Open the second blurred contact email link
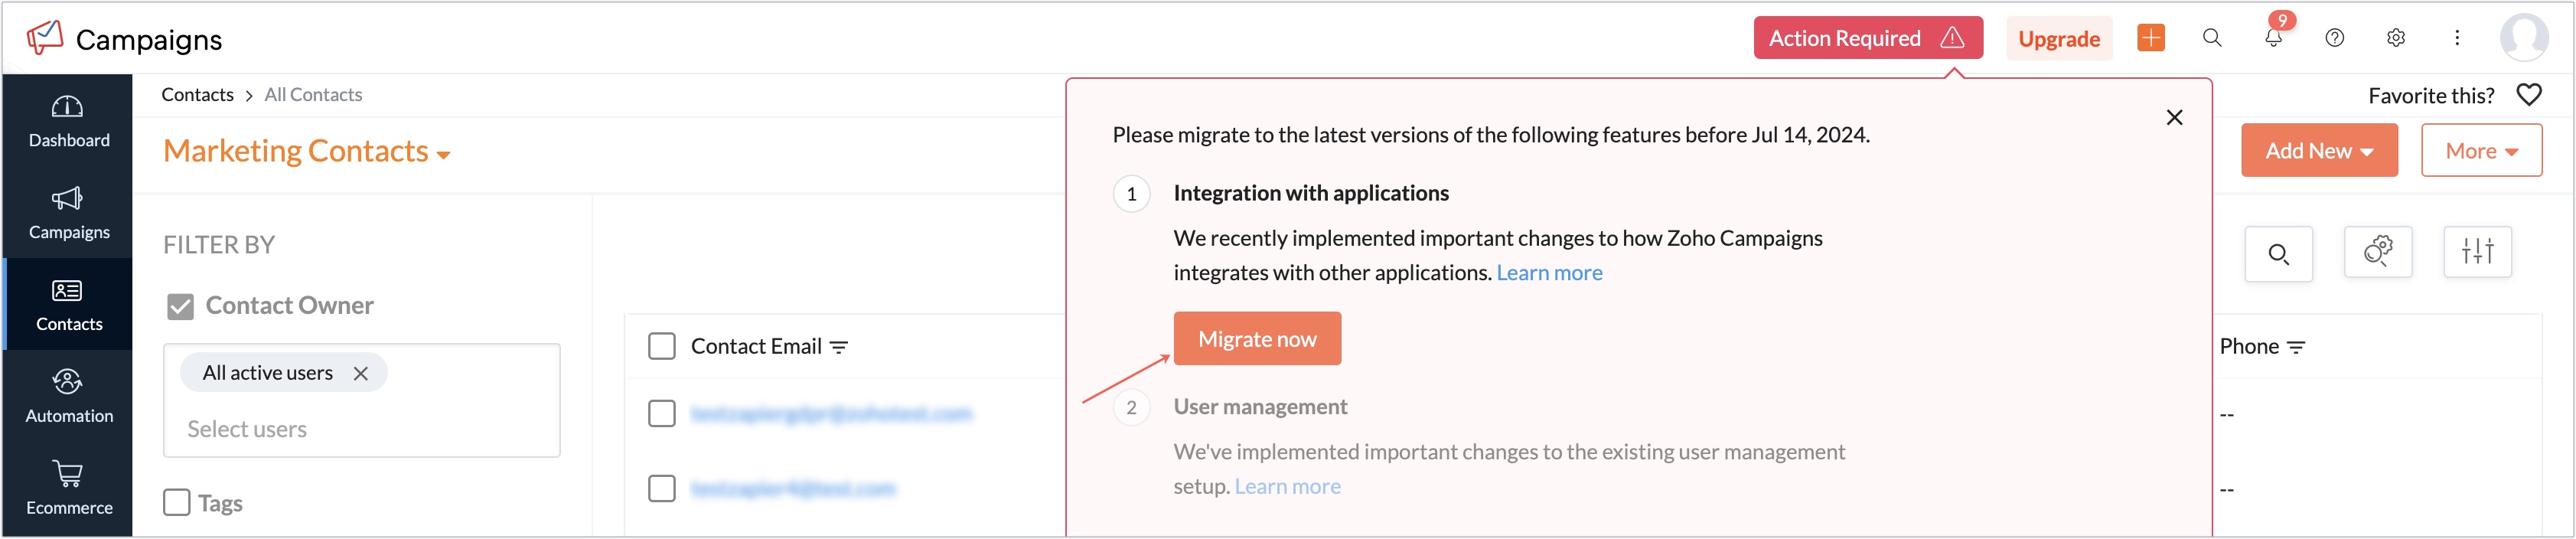 [x=793, y=489]
